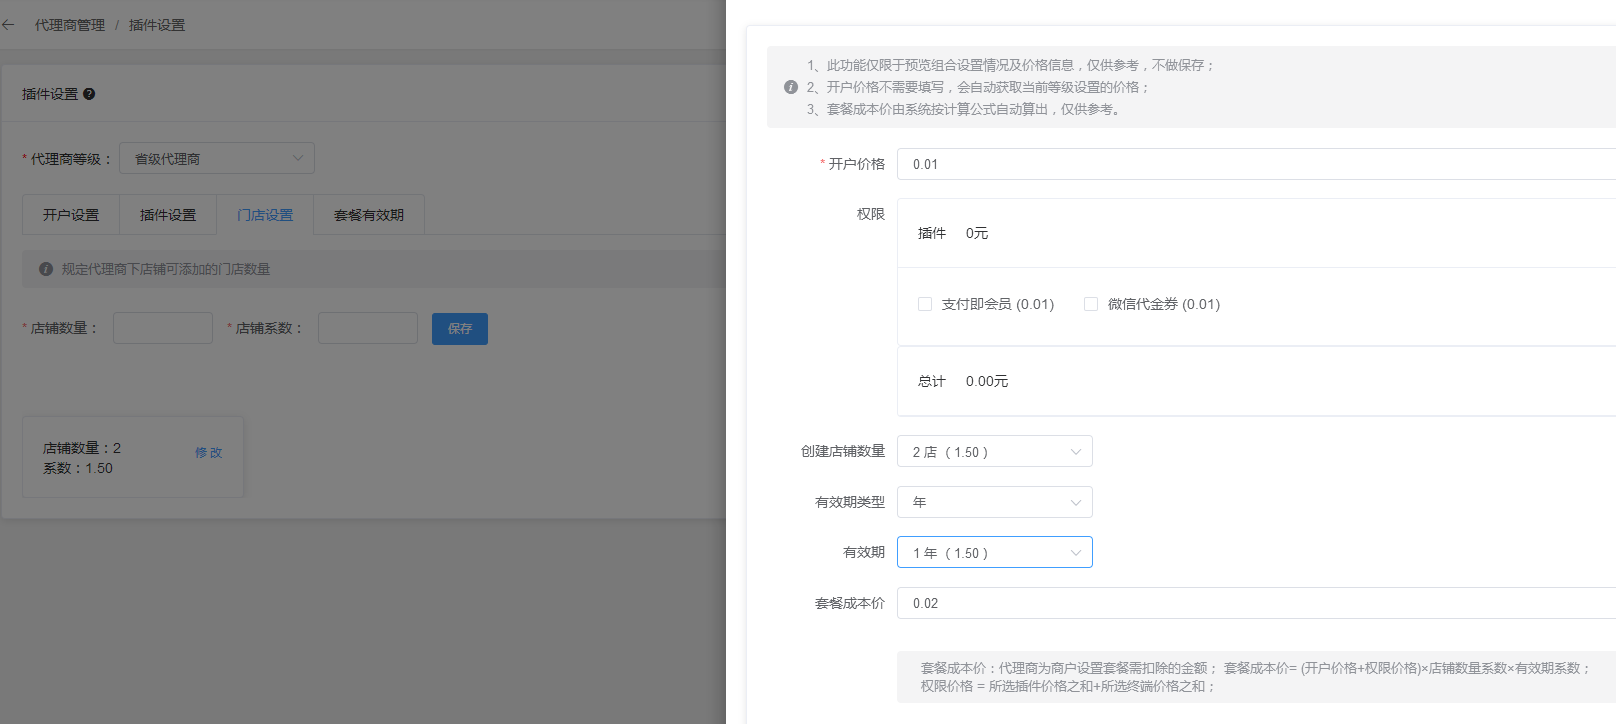Click the info icon beside 规定代理商下店铺 notice
Image resolution: width=1616 pixels, height=724 pixels.
click(x=46, y=269)
